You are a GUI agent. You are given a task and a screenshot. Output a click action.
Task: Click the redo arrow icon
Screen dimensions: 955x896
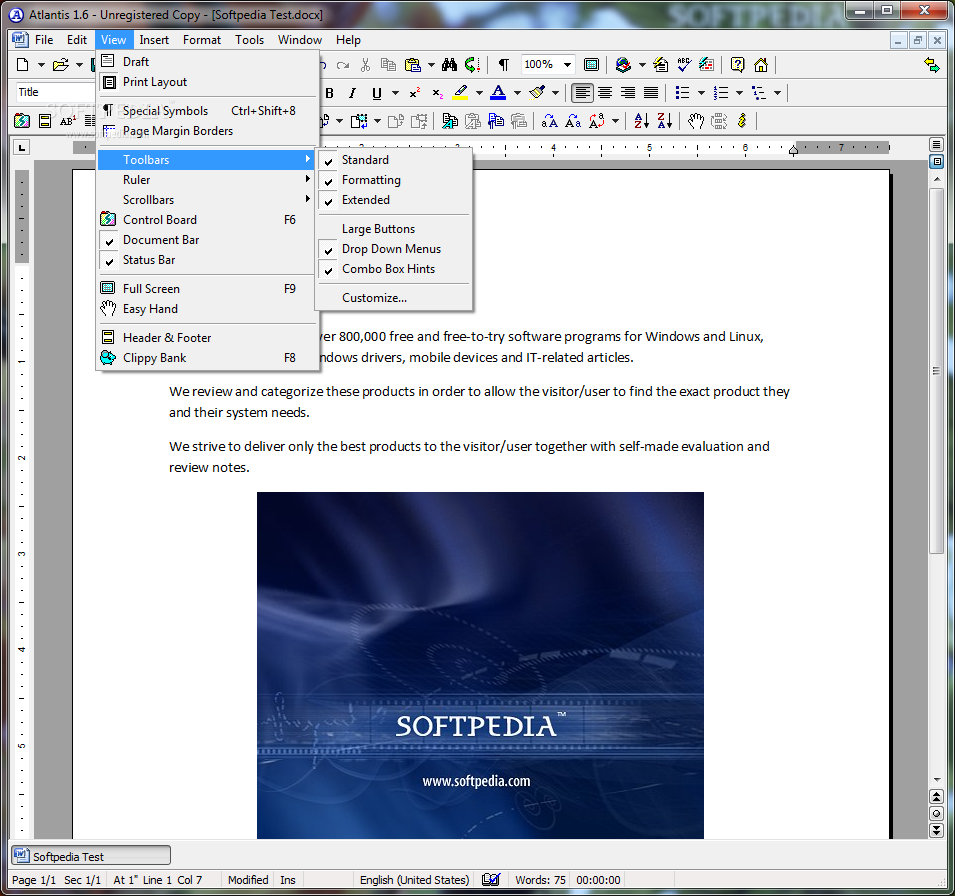(343, 65)
